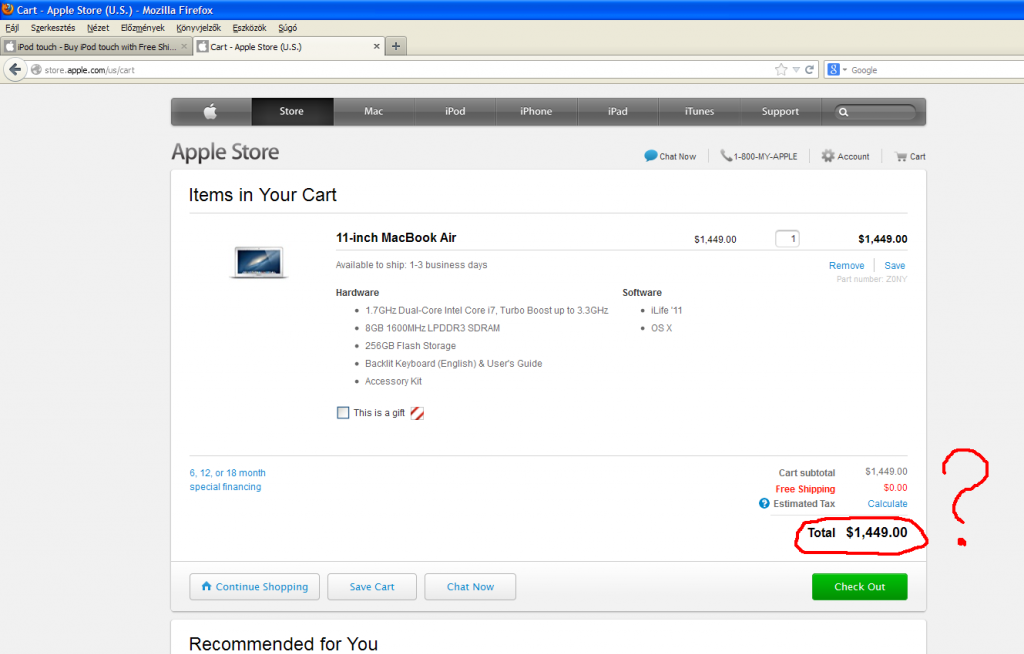Open the 6, 12, or 18 month special financing link
1024x654 pixels.
[x=227, y=480]
